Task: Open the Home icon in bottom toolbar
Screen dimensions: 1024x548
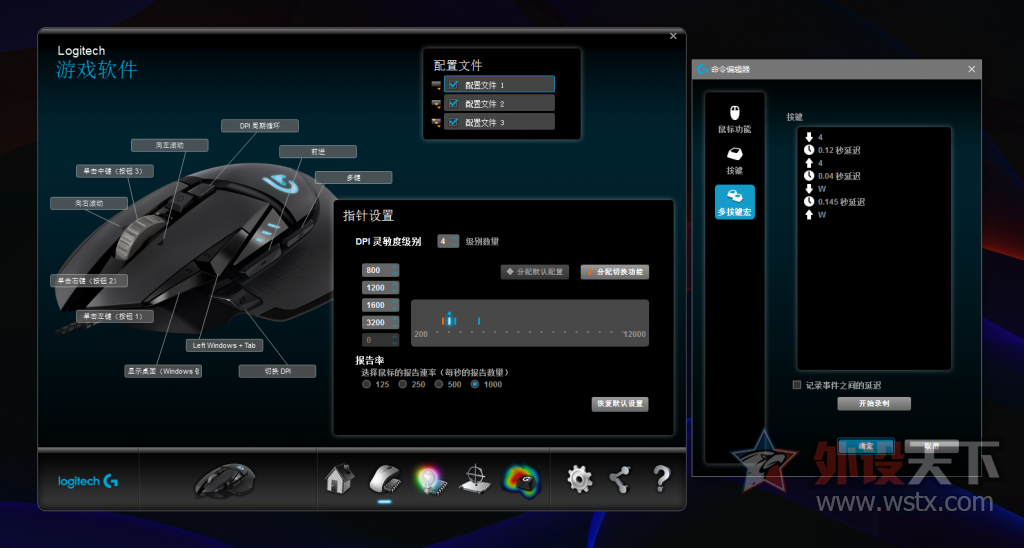Action: tap(339, 479)
